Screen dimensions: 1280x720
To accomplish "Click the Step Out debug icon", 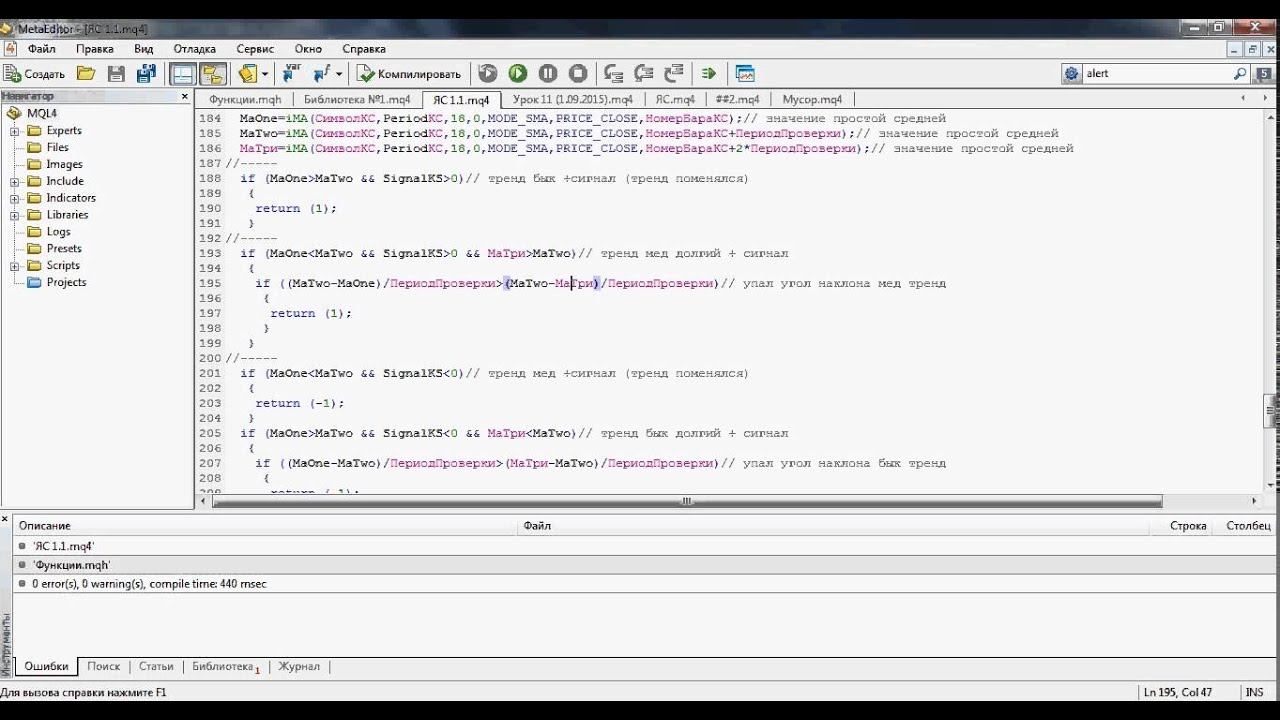I will click(x=674, y=73).
